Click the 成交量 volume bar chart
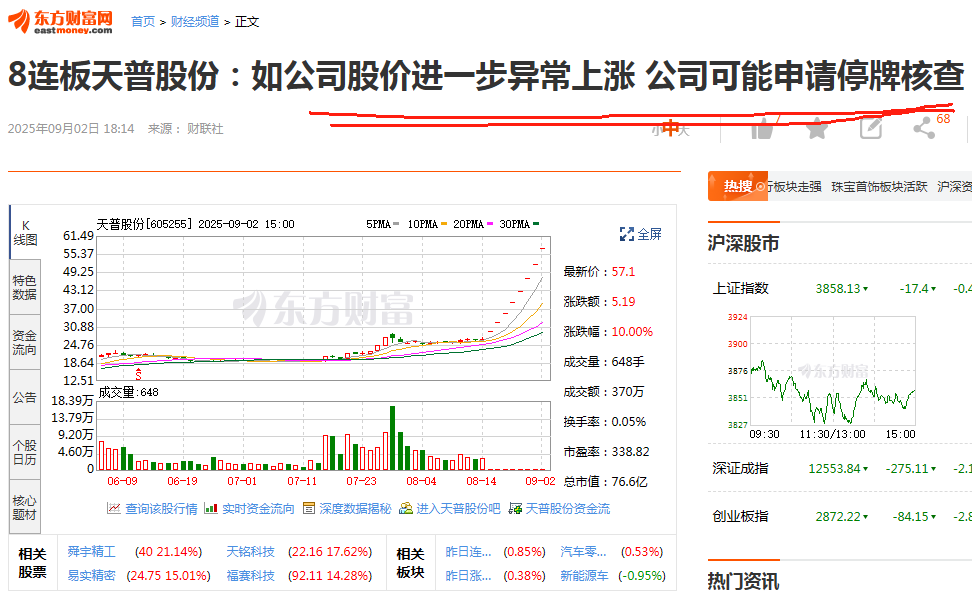This screenshot has height=604, width=972. point(324,436)
